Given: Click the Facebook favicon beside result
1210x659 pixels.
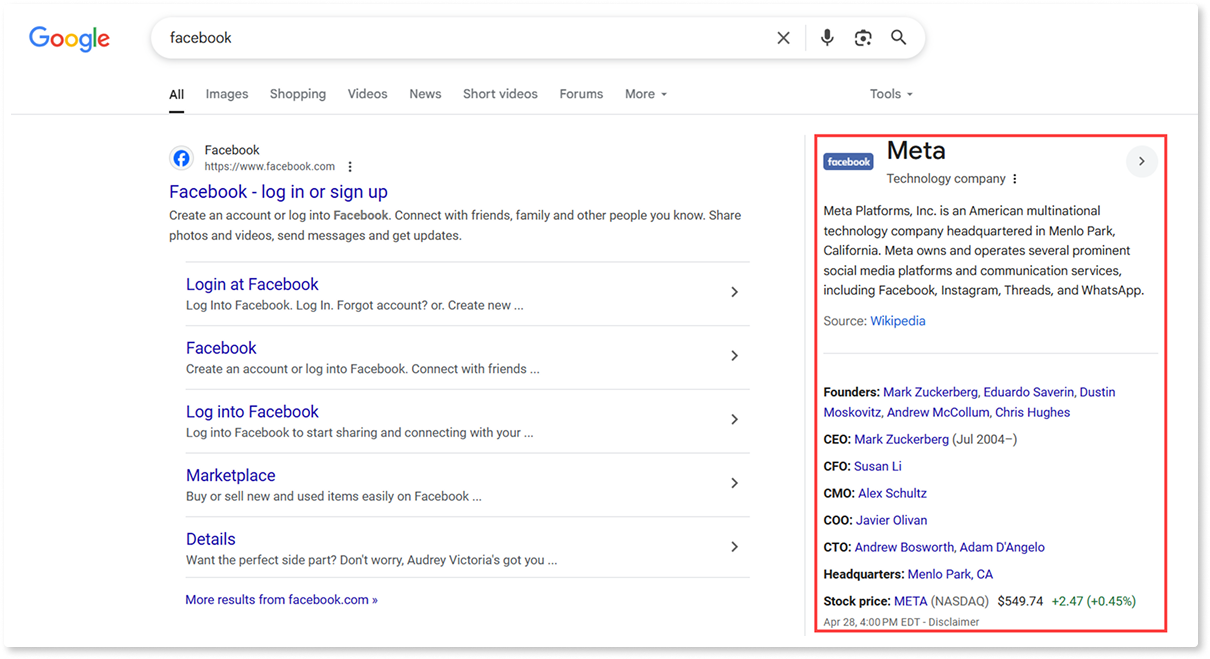Looking at the screenshot, I should (181, 158).
